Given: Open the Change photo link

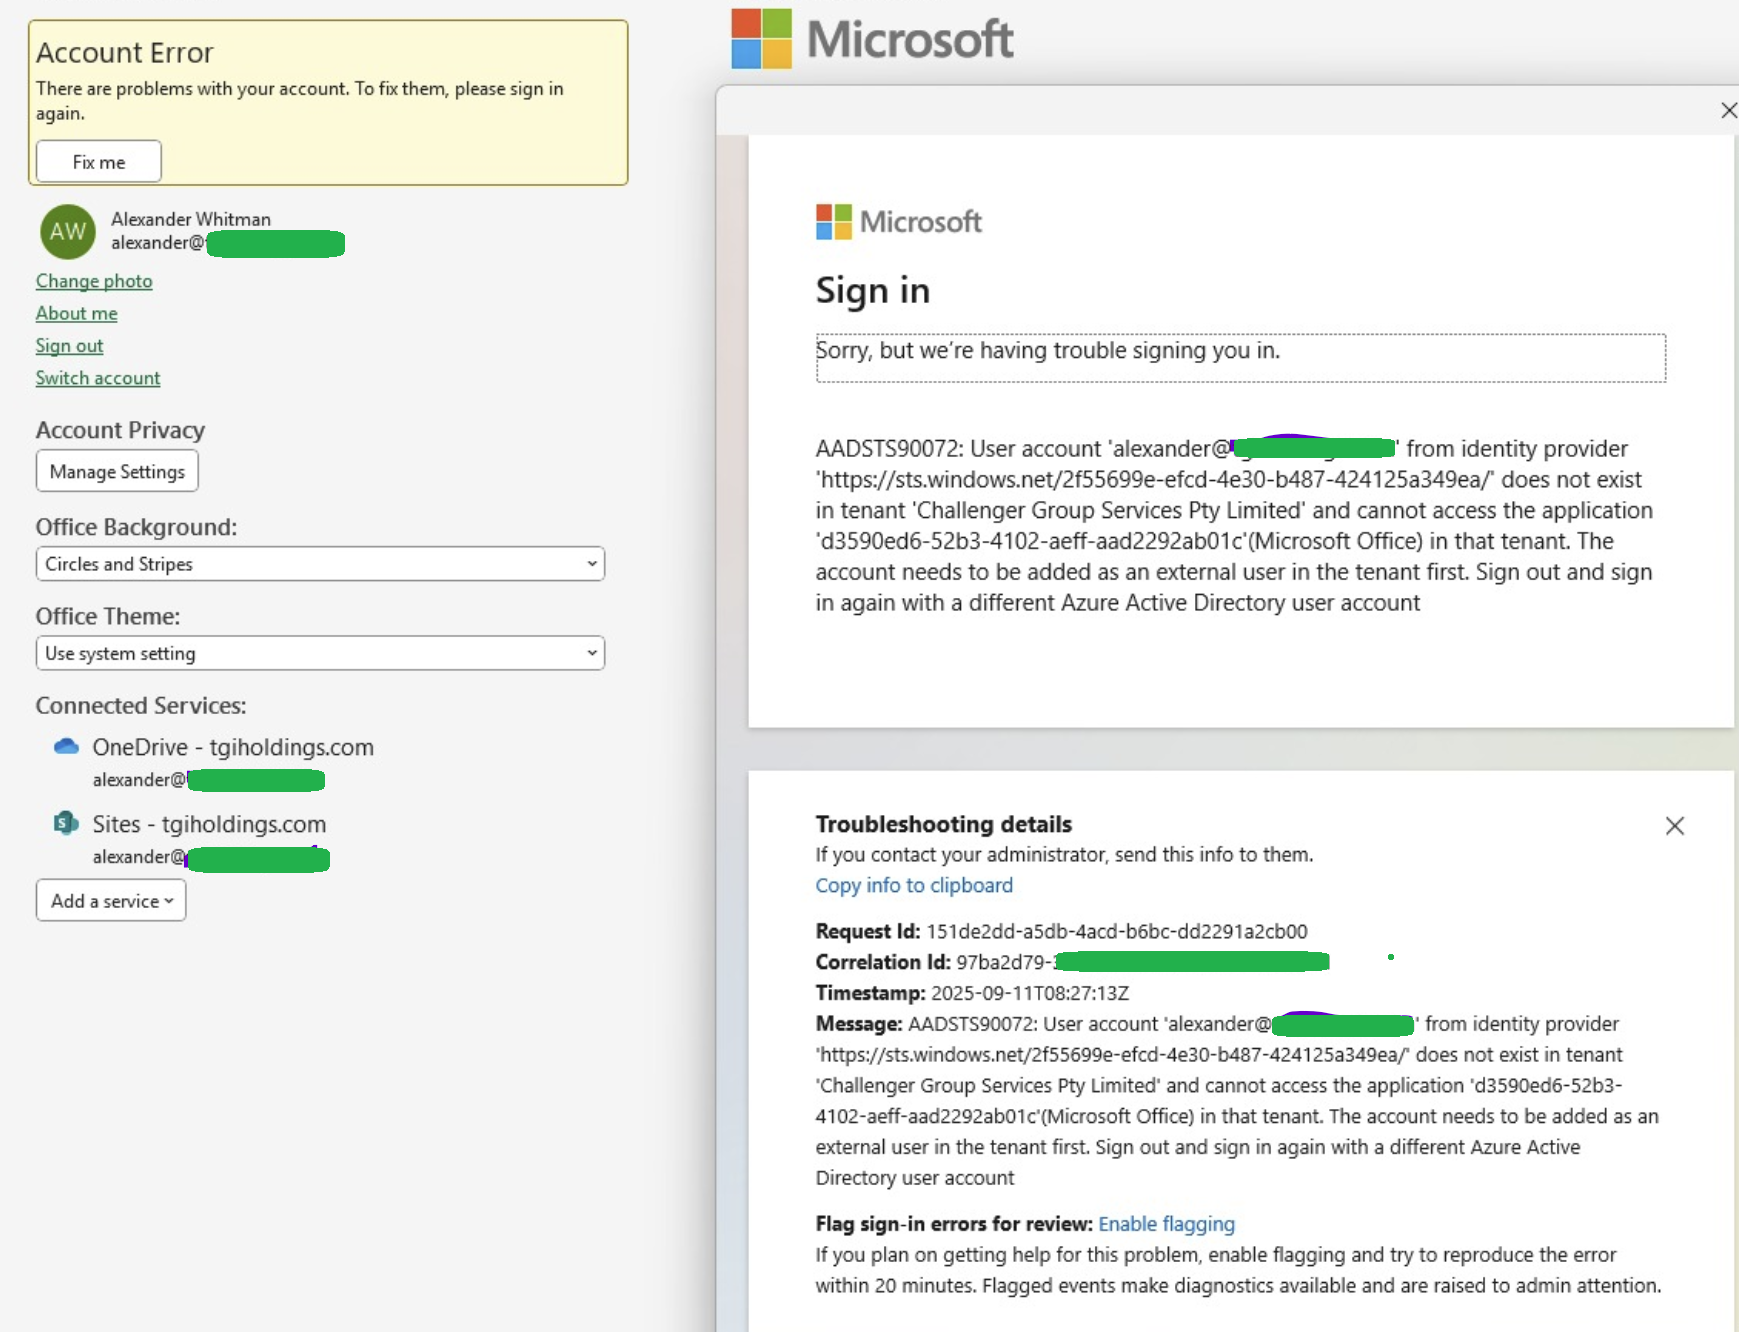Looking at the screenshot, I should pos(93,281).
